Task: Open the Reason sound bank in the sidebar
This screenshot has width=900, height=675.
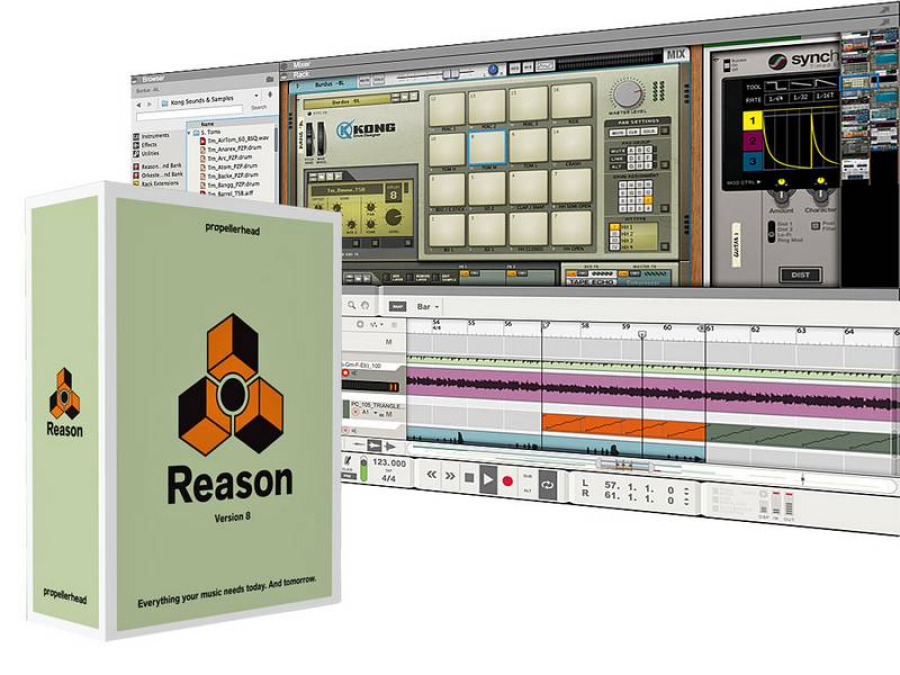Action: (x=158, y=166)
